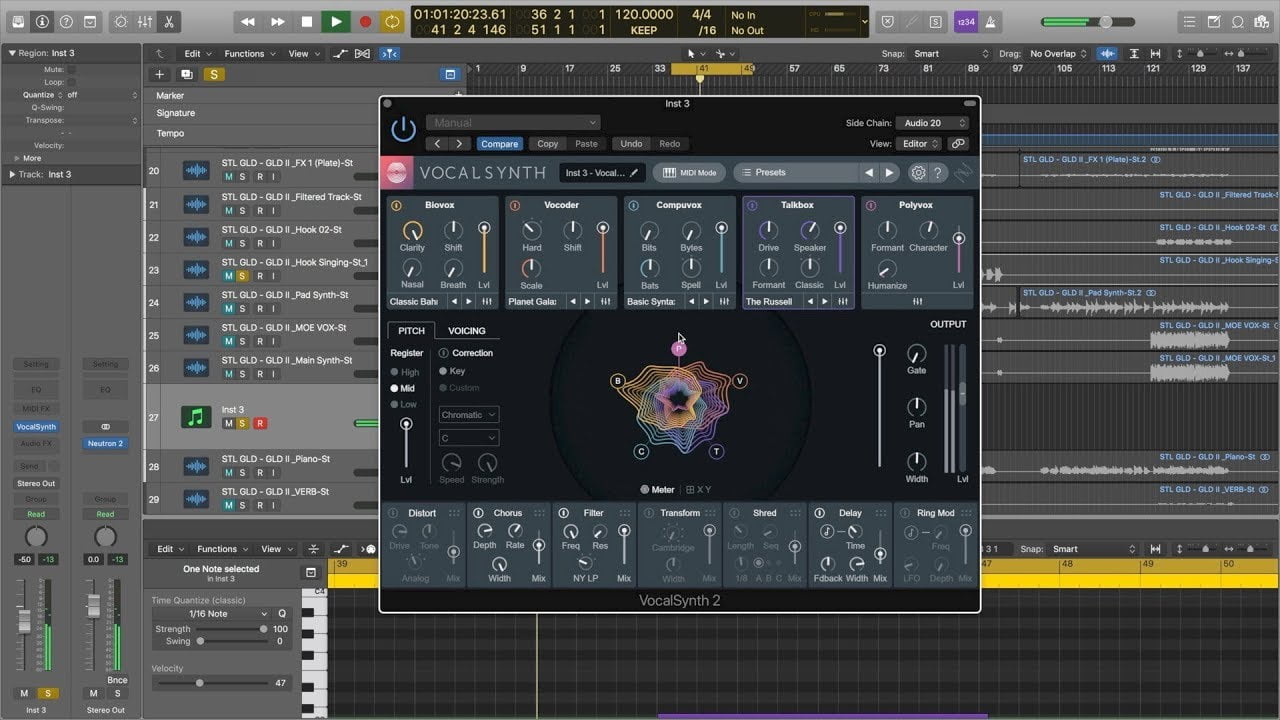
Task: Open the Functions menu in the piano roll editor
Action: [219, 548]
